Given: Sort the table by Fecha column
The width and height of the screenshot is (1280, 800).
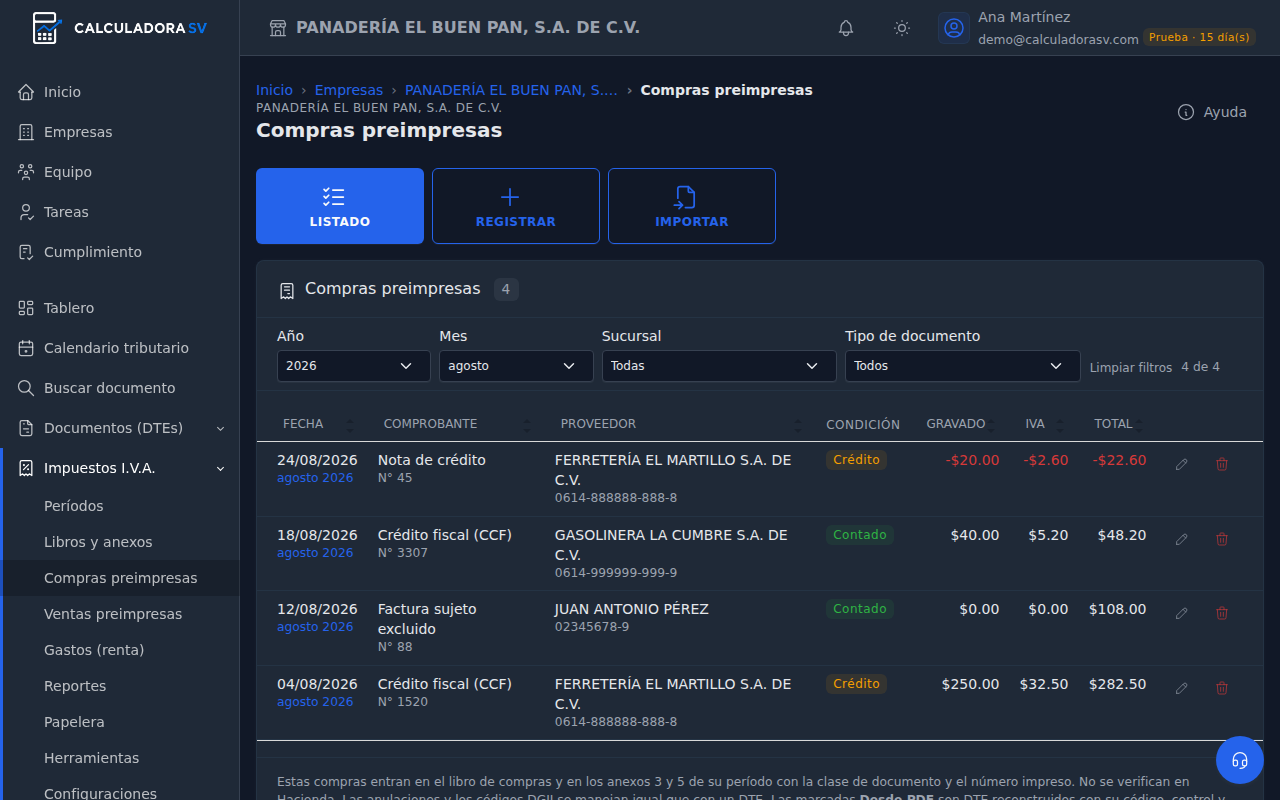Looking at the screenshot, I should pos(318,424).
